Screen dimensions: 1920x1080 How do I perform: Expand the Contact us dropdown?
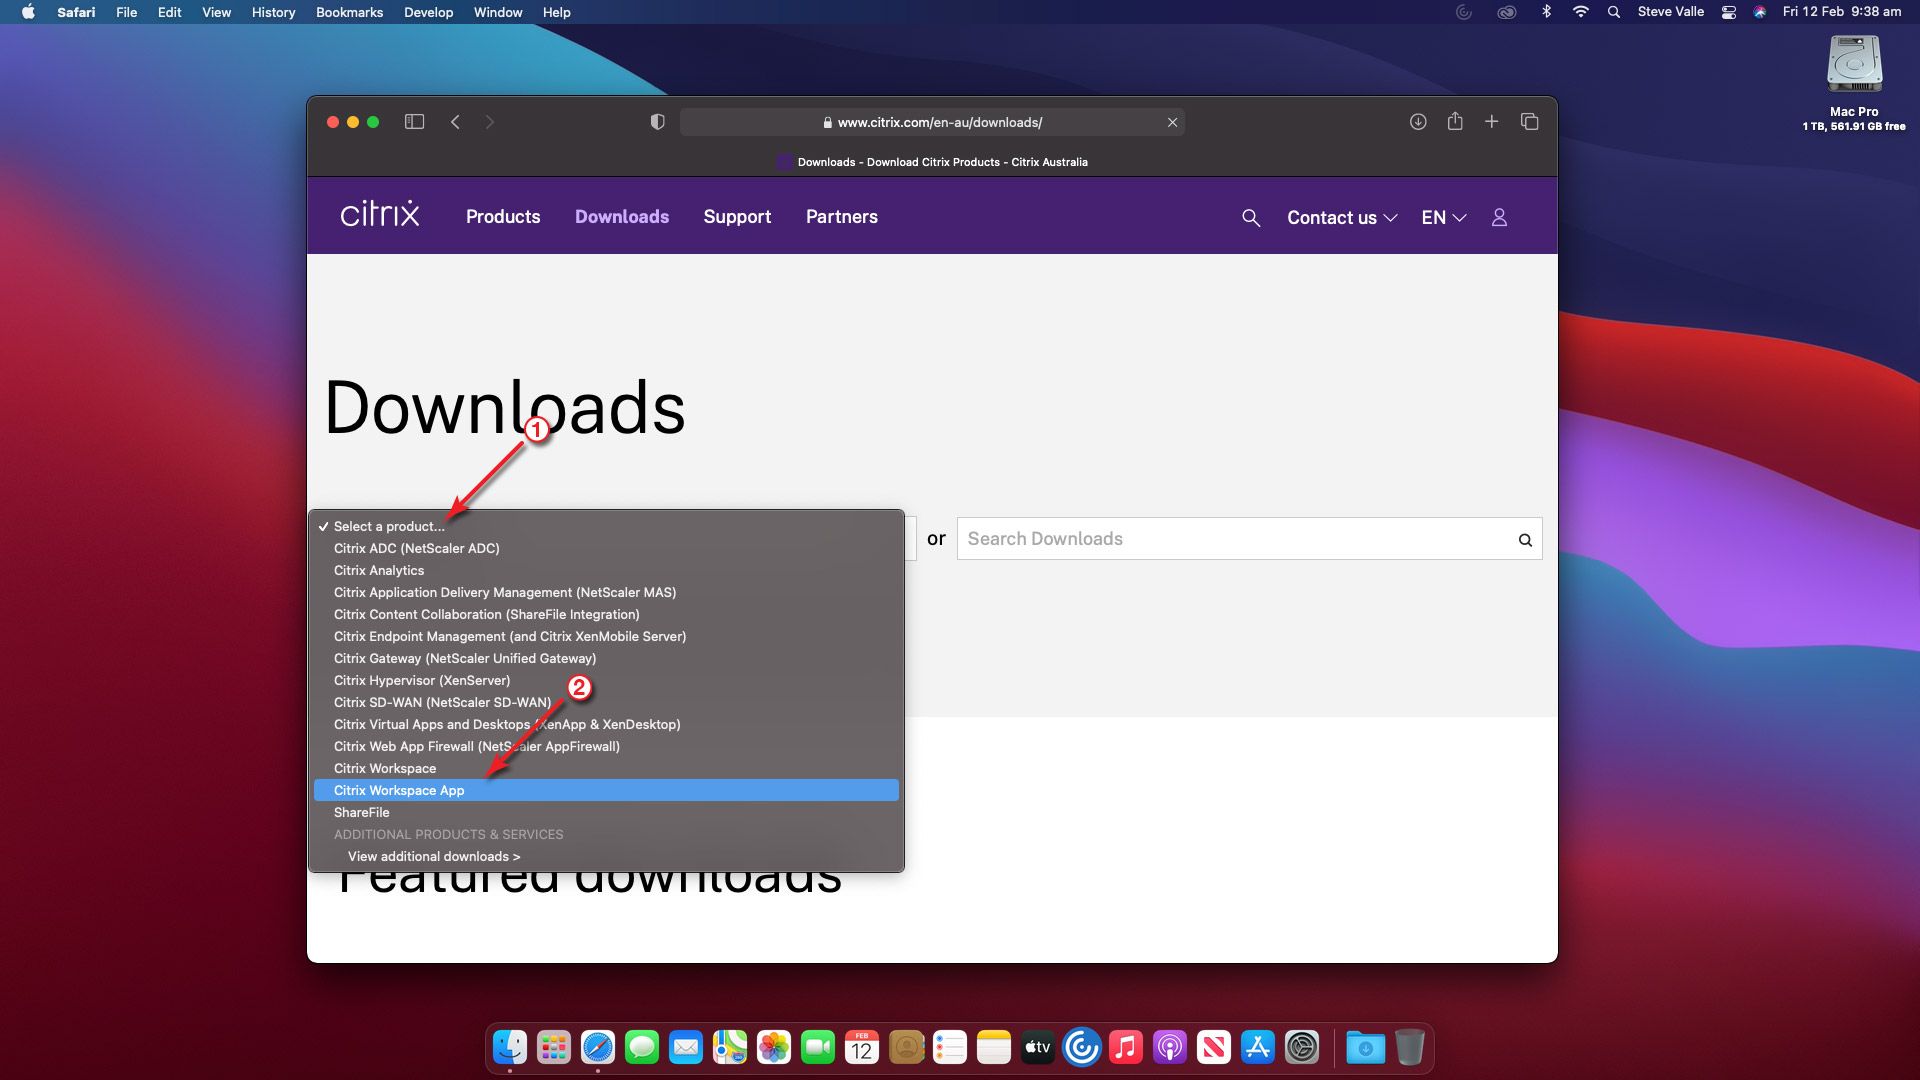(1341, 217)
